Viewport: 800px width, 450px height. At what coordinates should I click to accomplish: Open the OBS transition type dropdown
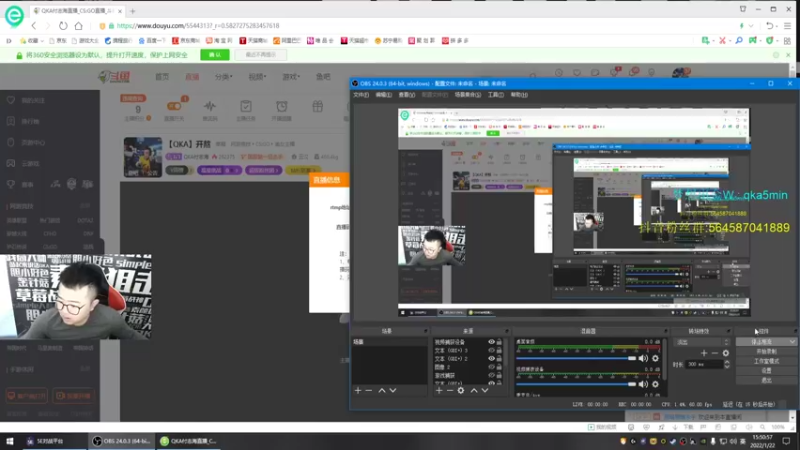tap(701, 342)
